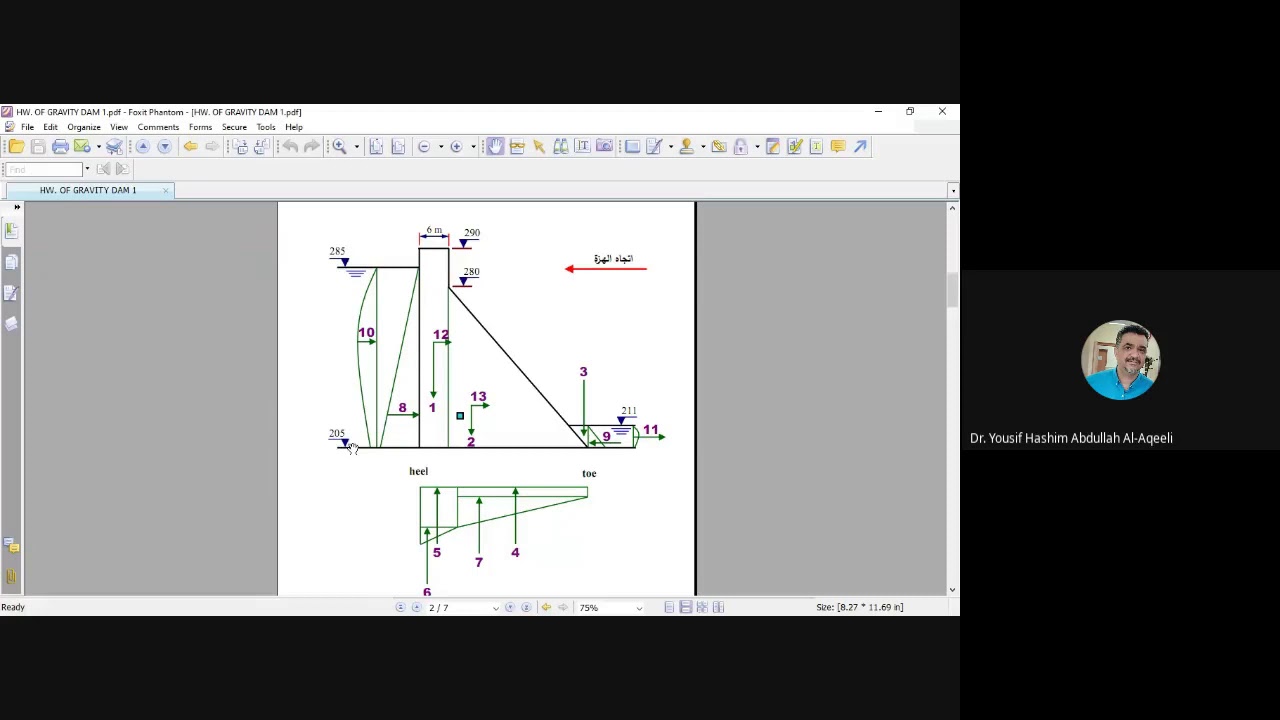Open the 75% zoom level dropdown
The image size is (1280, 720).
[639, 608]
